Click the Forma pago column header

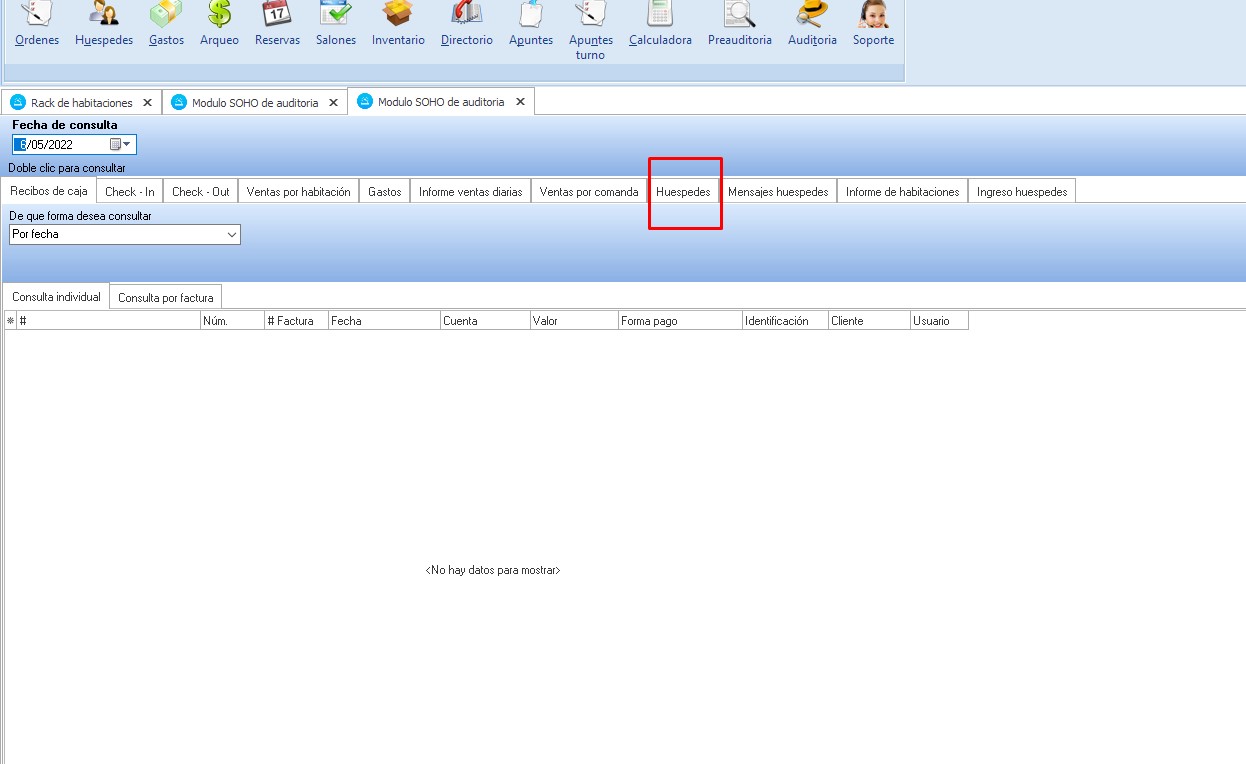pos(679,321)
